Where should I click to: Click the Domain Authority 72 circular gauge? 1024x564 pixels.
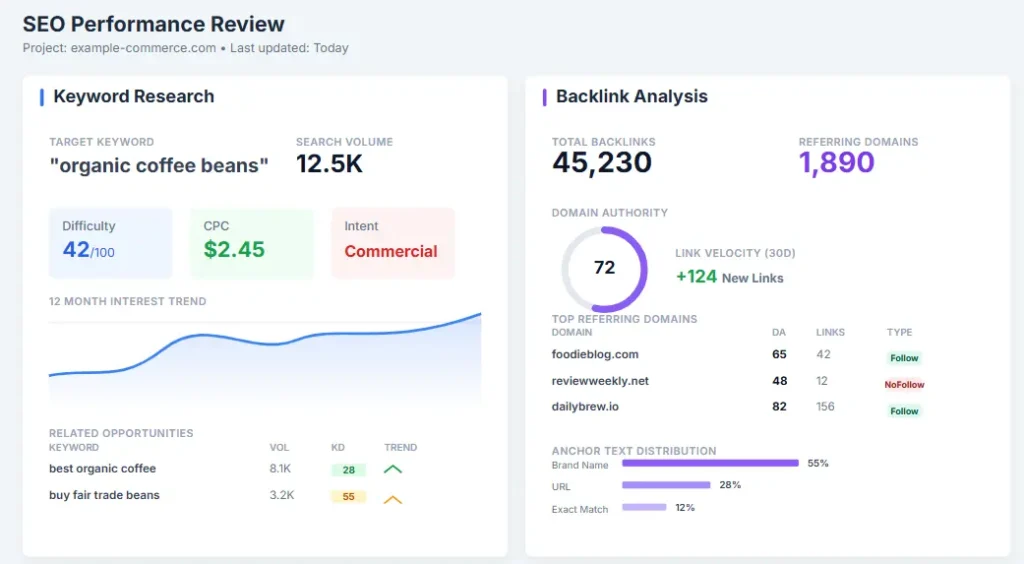click(604, 268)
